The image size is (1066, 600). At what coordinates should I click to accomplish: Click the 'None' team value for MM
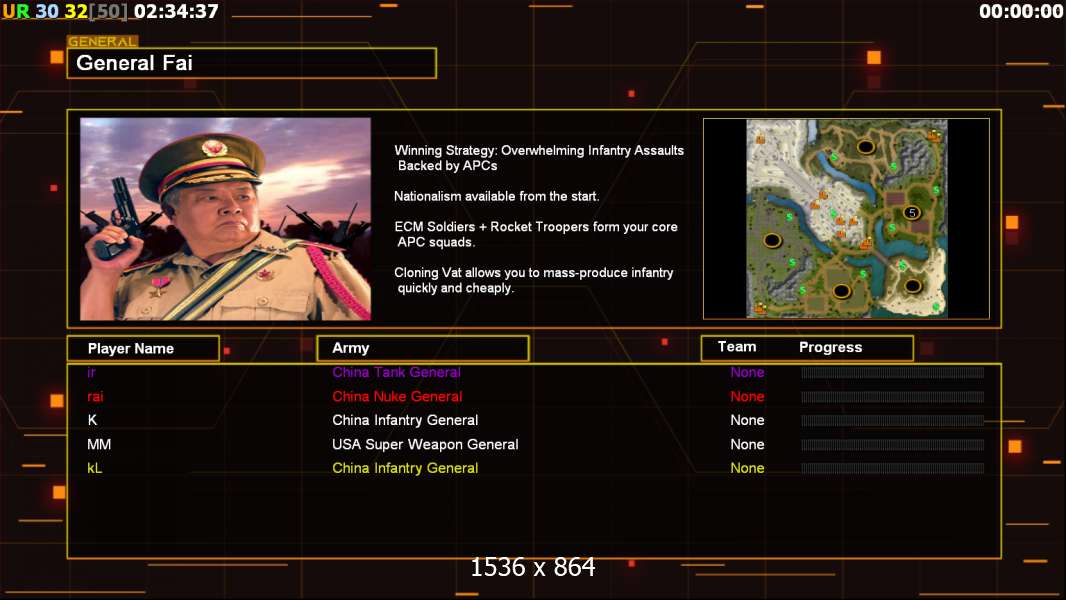[x=747, y=444]
